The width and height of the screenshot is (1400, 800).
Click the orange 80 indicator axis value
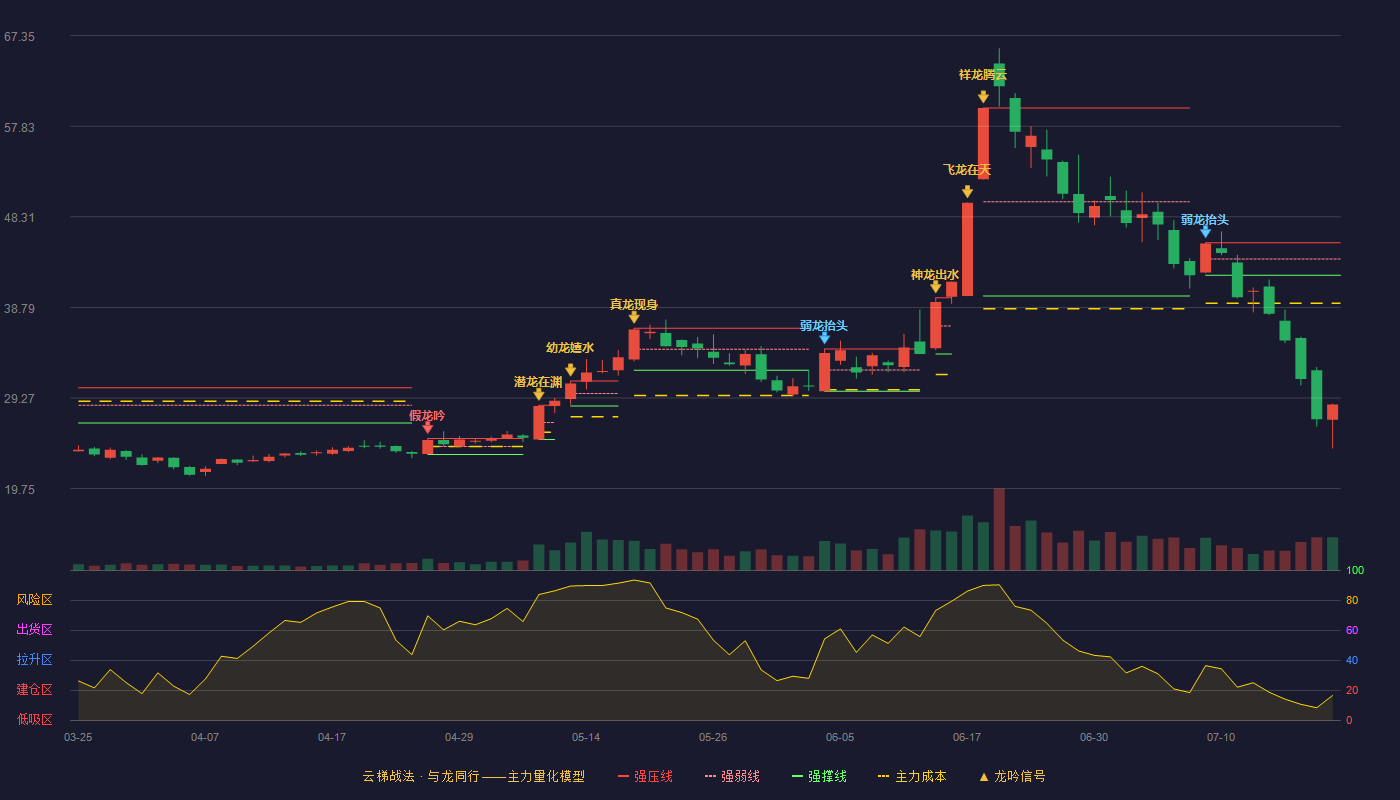[x=1352, y=601]
